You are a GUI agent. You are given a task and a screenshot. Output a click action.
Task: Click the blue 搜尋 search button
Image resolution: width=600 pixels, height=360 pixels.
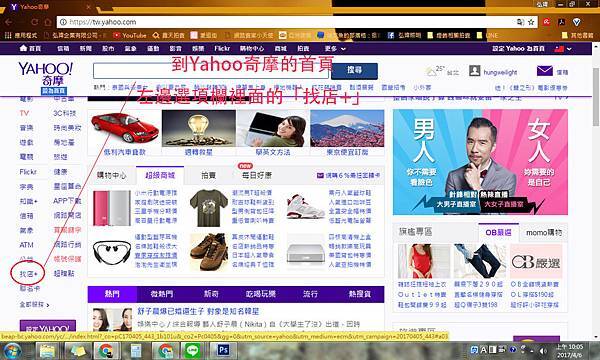[x=354, y=70]
